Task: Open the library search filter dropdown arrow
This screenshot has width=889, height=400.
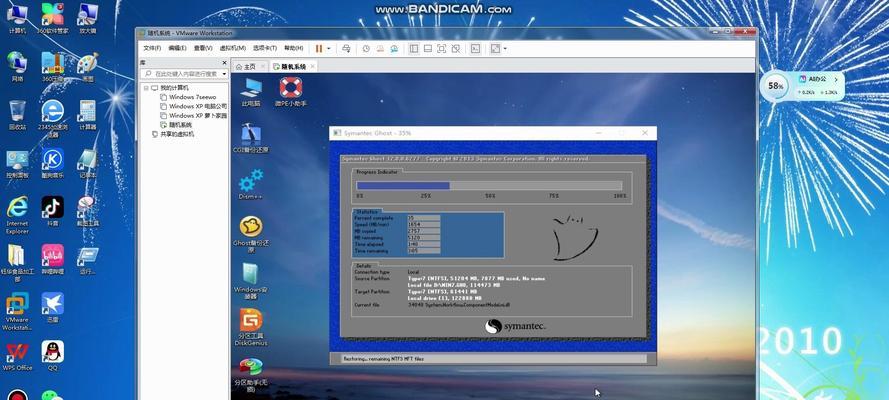Action: click(225, 74)
